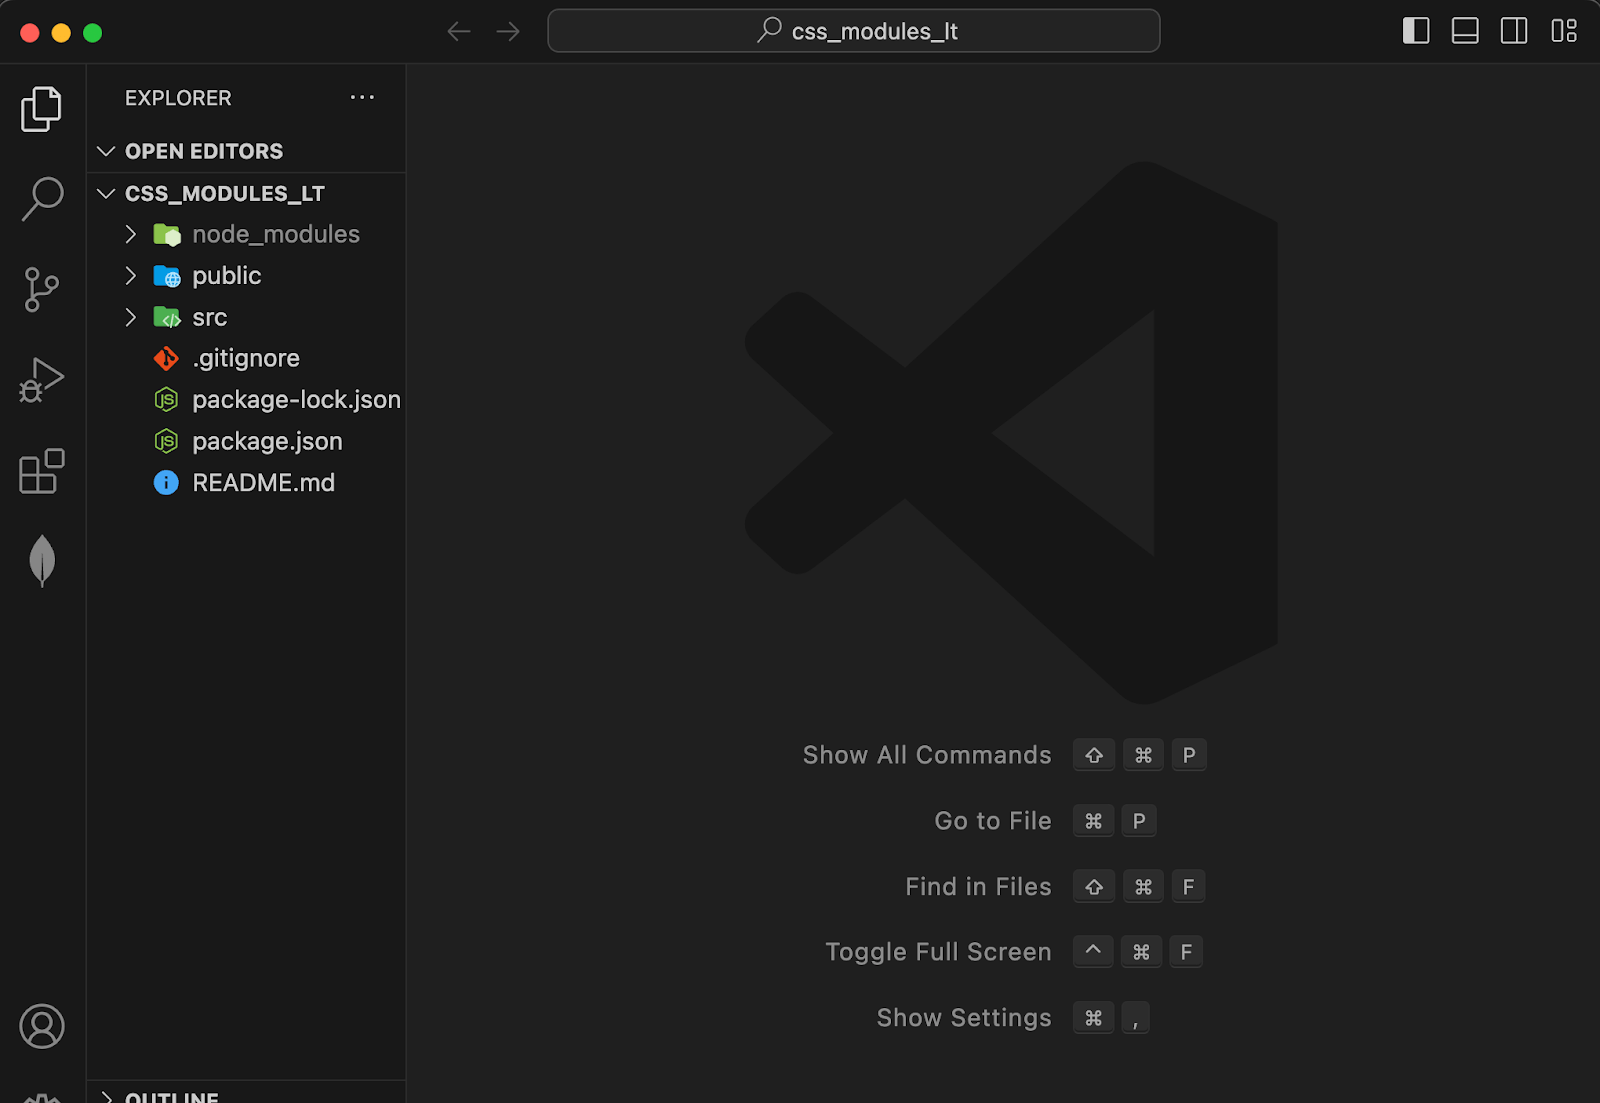Click the css_modules_lt search bar
The width and height of the screenshot is (1600, 1103).
(853, 31)
